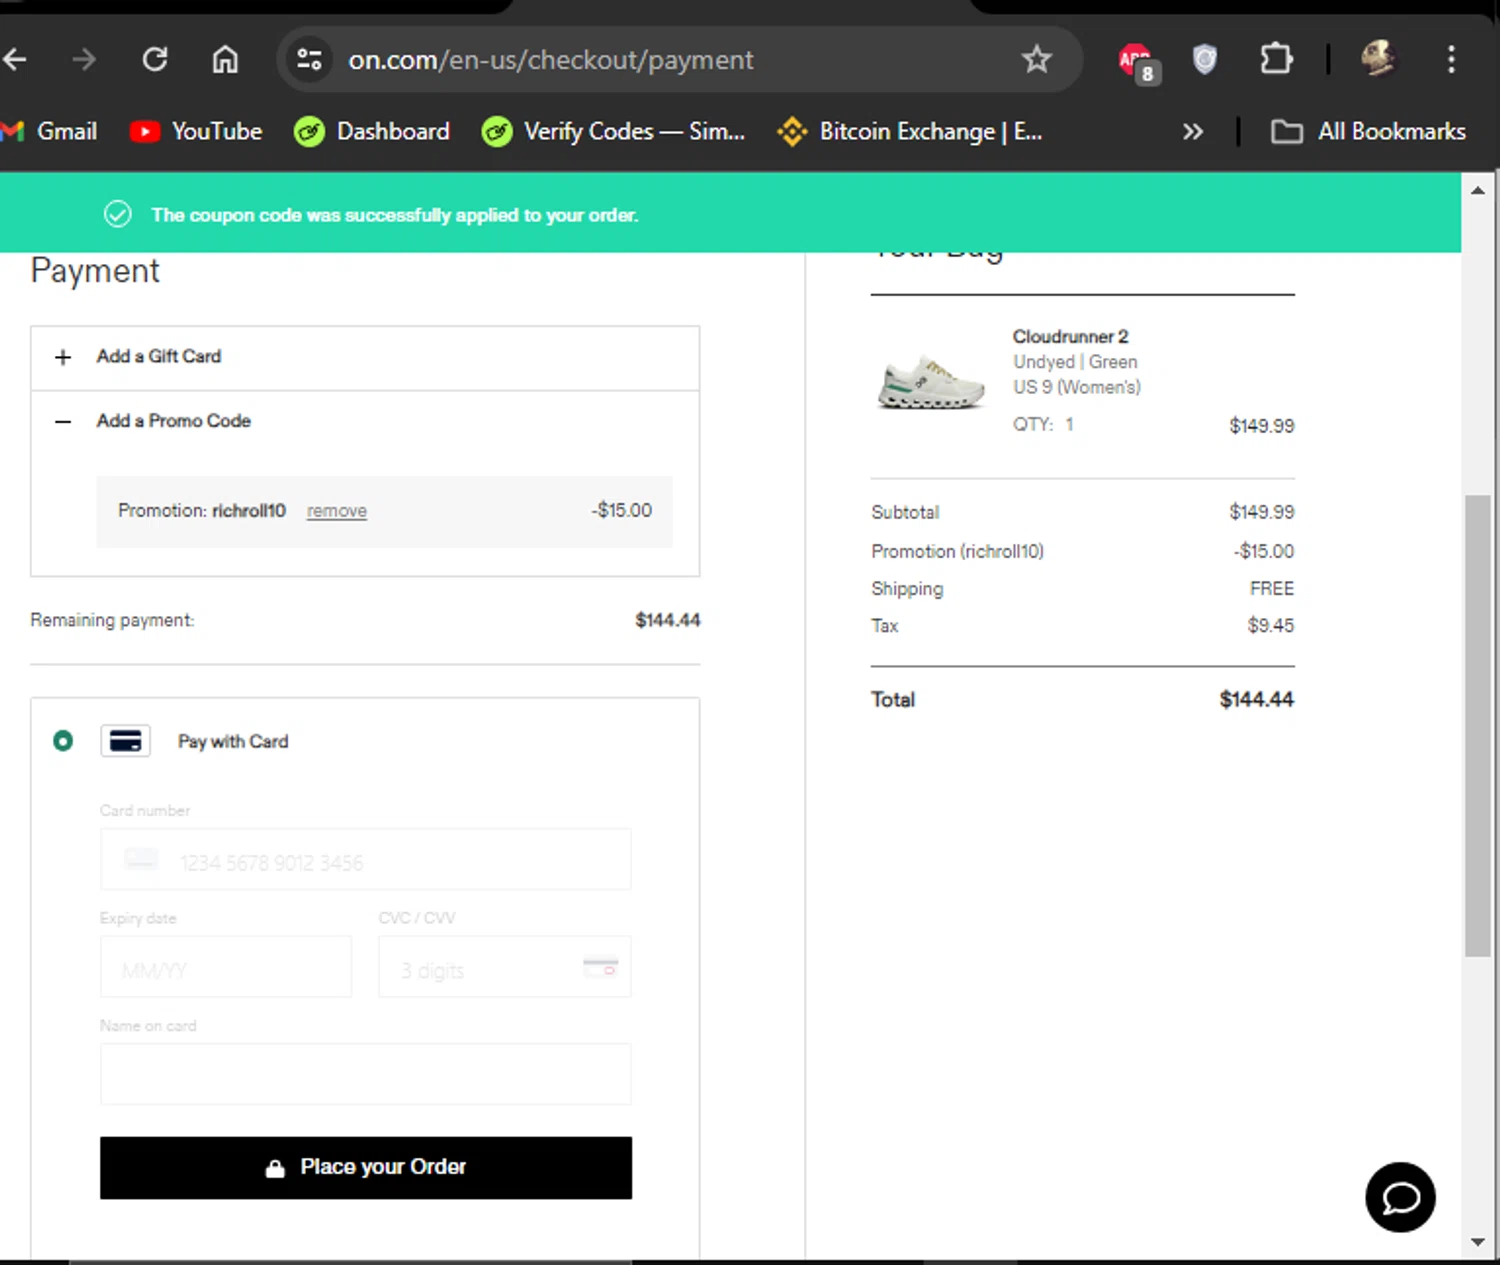Screen dimensions: 1500x1265
Task: Click the Tax $9.45 value
Action: click(x=1270, y=626)
